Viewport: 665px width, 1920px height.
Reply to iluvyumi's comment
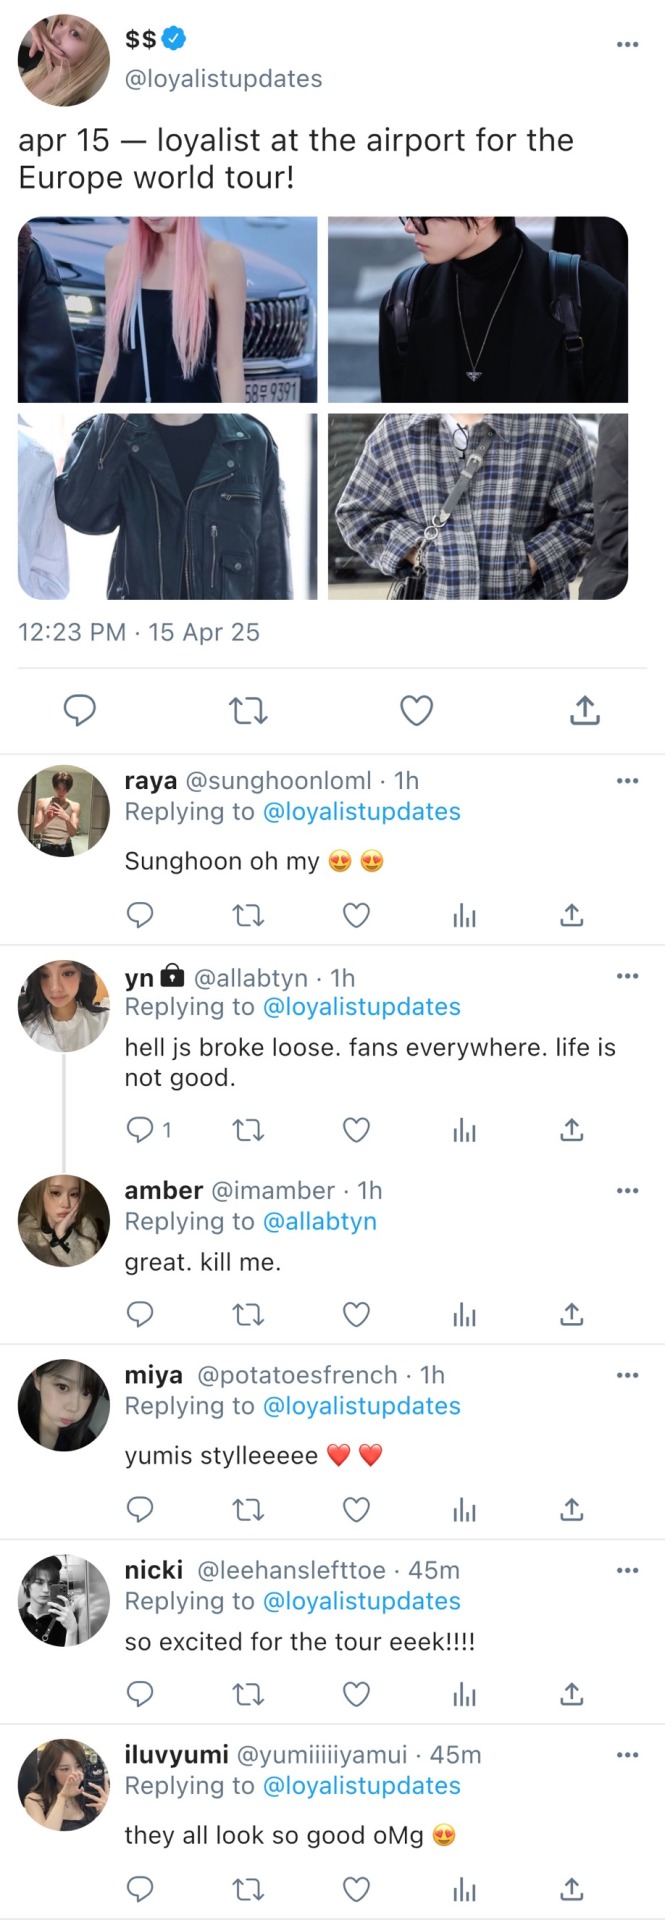tap(141, 1888)
